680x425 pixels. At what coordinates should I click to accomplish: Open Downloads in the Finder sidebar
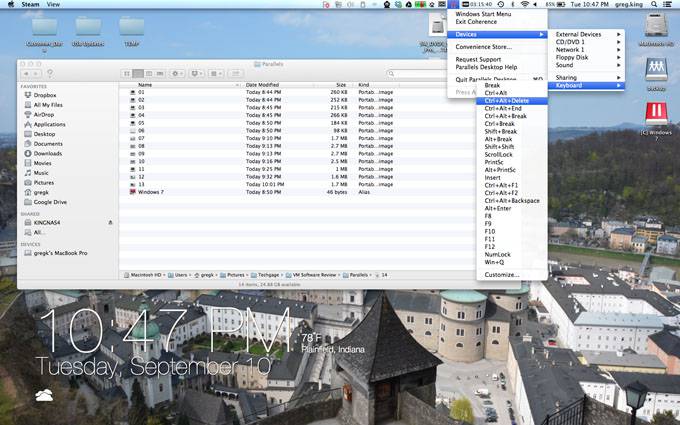47,154
